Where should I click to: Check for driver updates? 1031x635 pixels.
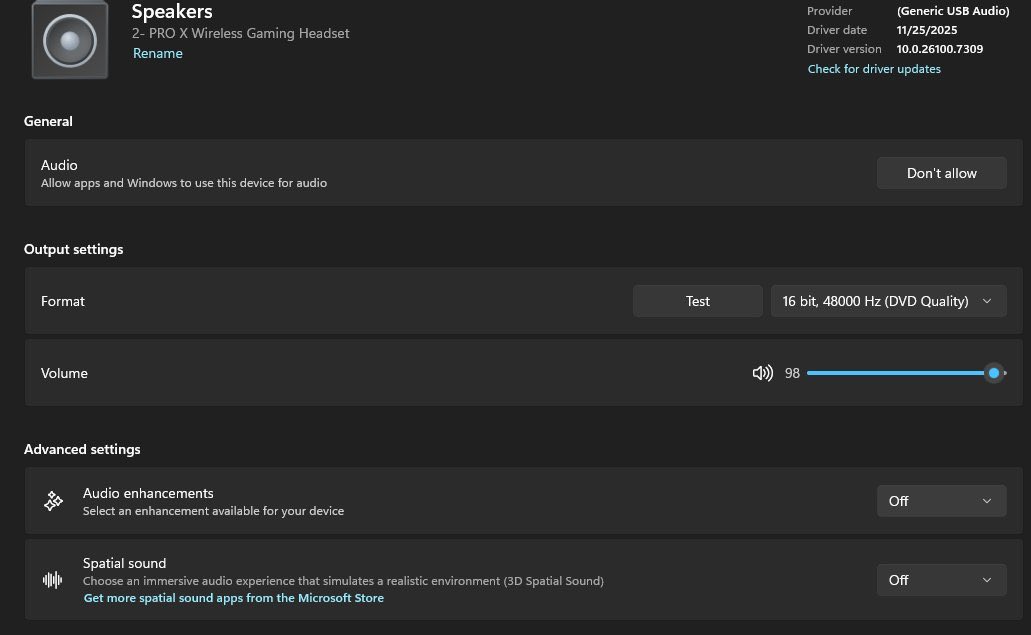click(x=874, y=69)
